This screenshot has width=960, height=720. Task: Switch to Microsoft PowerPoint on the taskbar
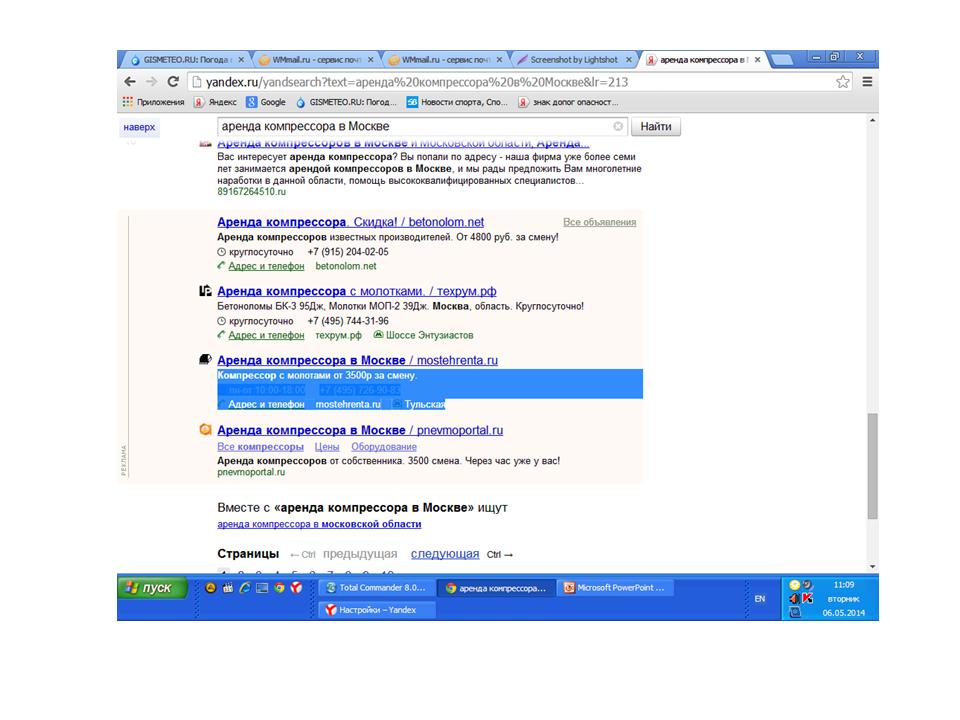coord(615,588)
